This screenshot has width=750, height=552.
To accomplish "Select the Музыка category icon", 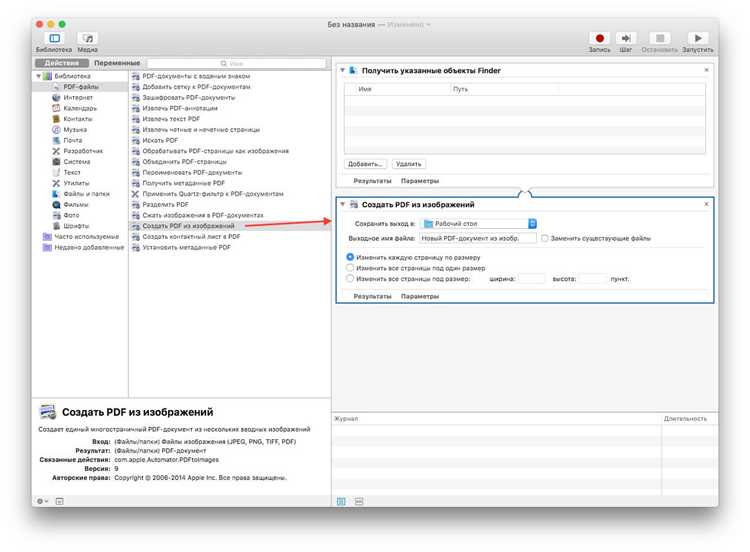I will [x=56, y=130].
